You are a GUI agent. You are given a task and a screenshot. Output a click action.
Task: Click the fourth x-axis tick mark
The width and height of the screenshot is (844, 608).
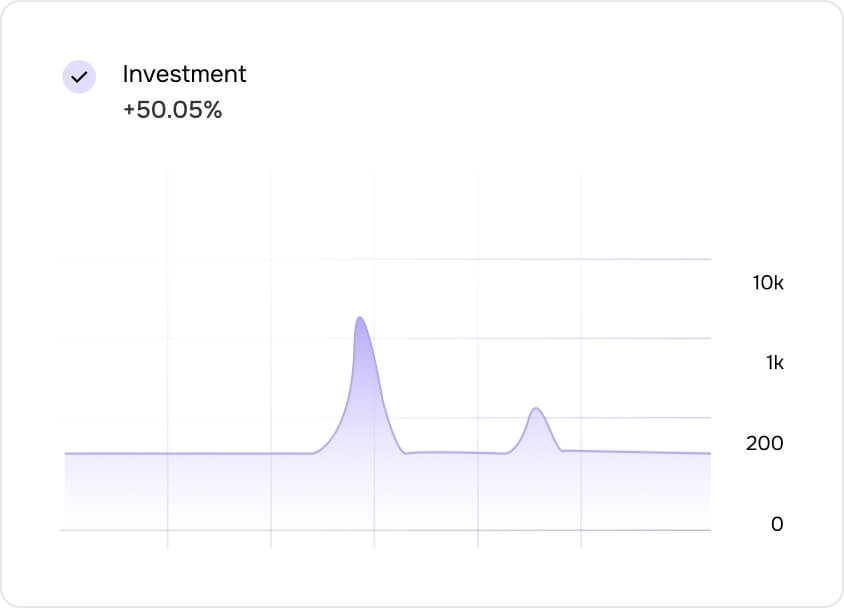point(478,538)
